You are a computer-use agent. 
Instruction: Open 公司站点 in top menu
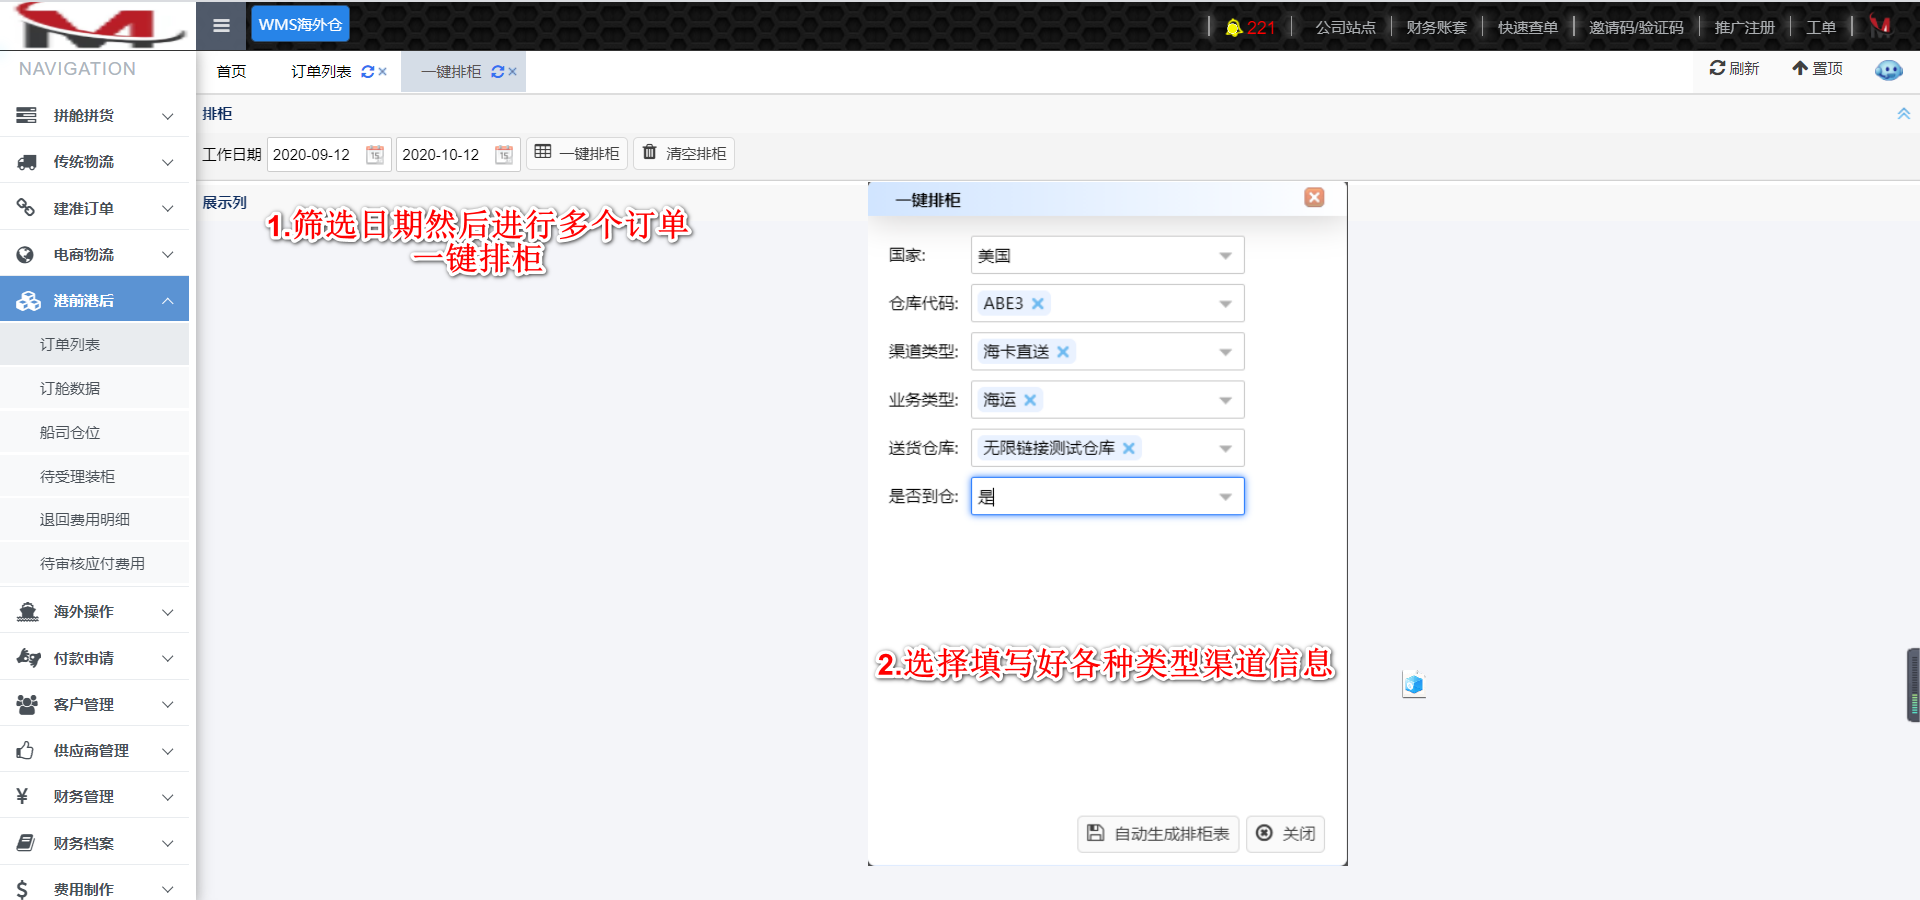[x=1345, y=27]
